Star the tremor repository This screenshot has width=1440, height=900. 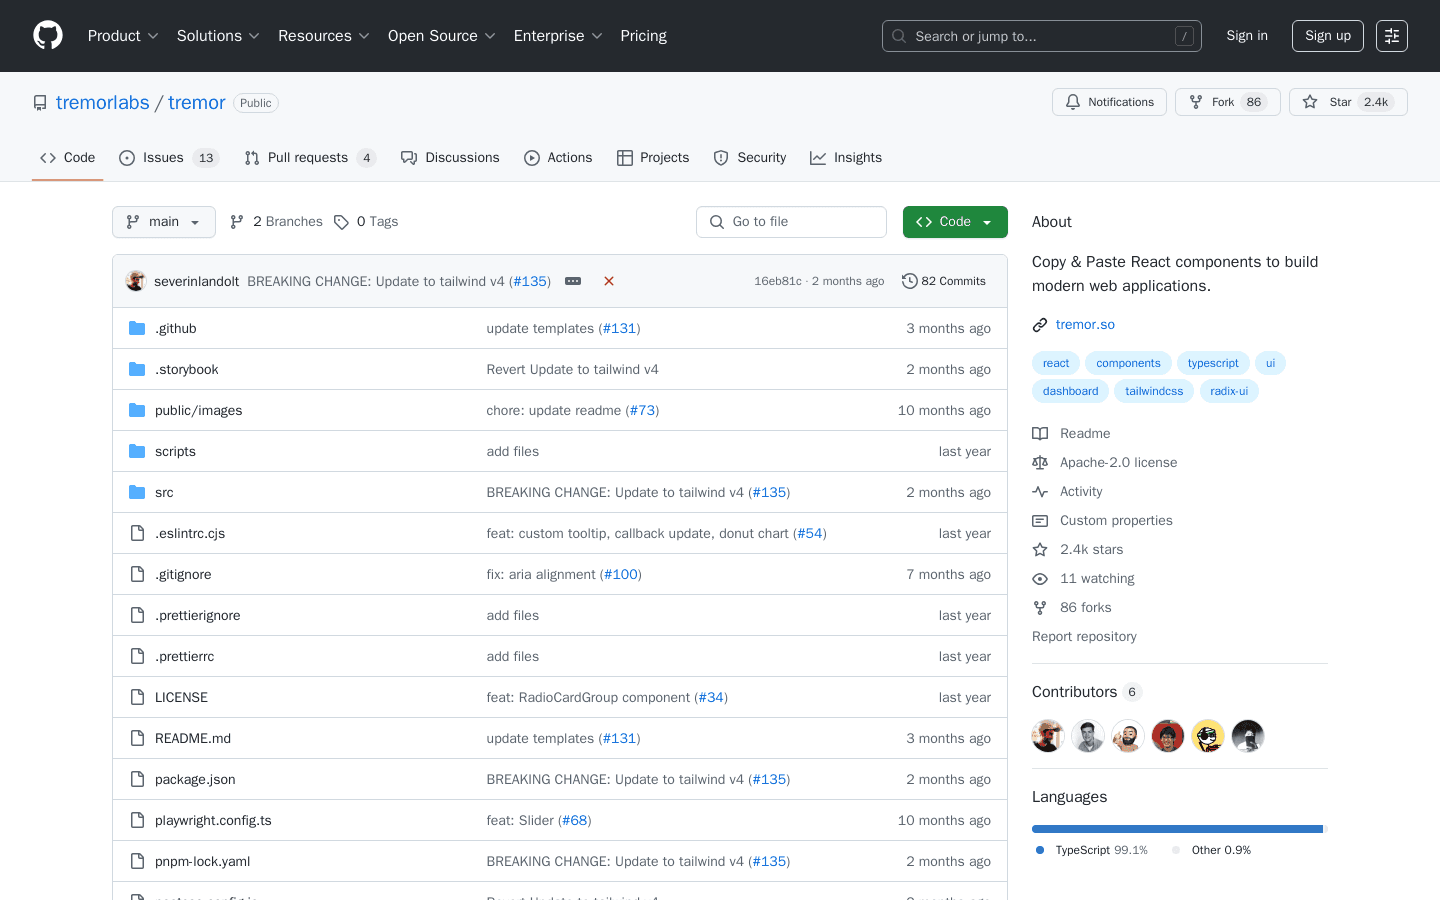[1348, 102]
